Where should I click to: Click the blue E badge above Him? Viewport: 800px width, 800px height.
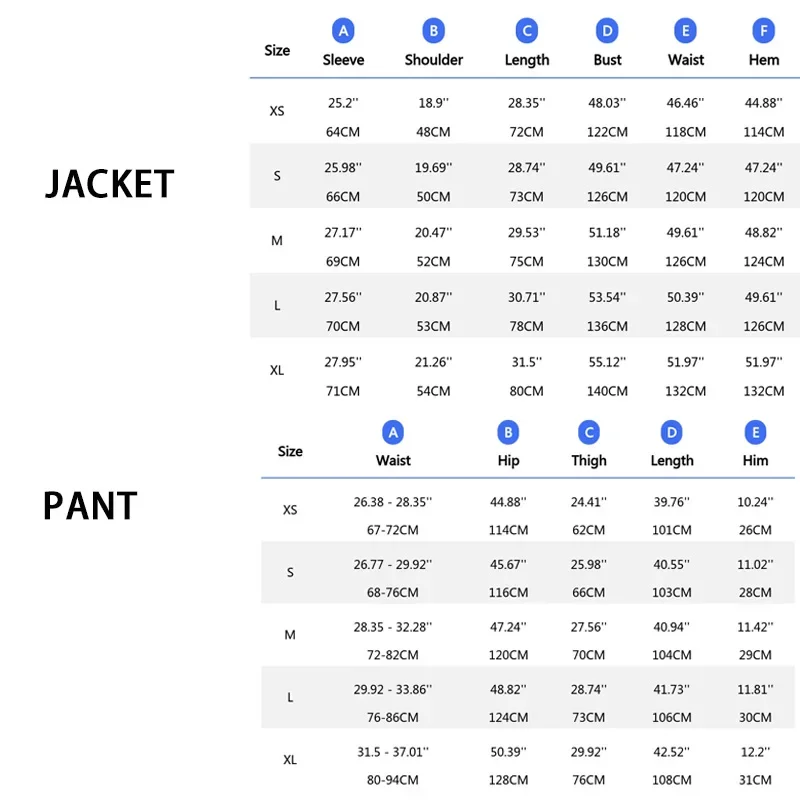click(755, 432)
